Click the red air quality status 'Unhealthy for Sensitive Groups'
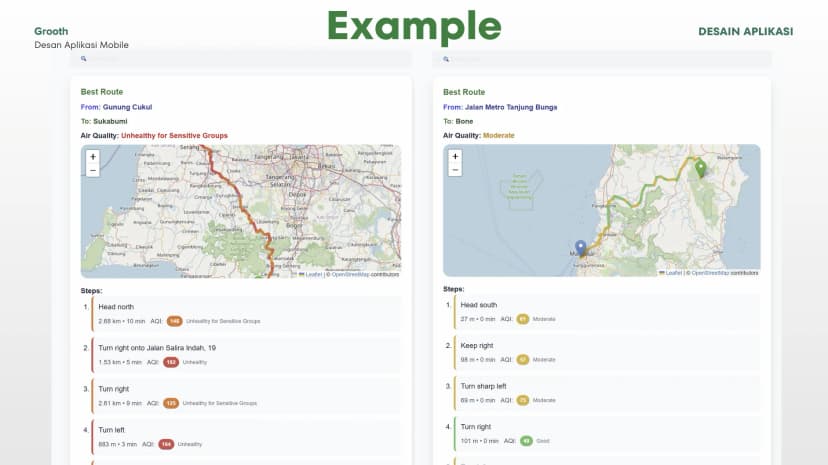The width and height of the screenshot is (828, 465). [x=174, y=136]
